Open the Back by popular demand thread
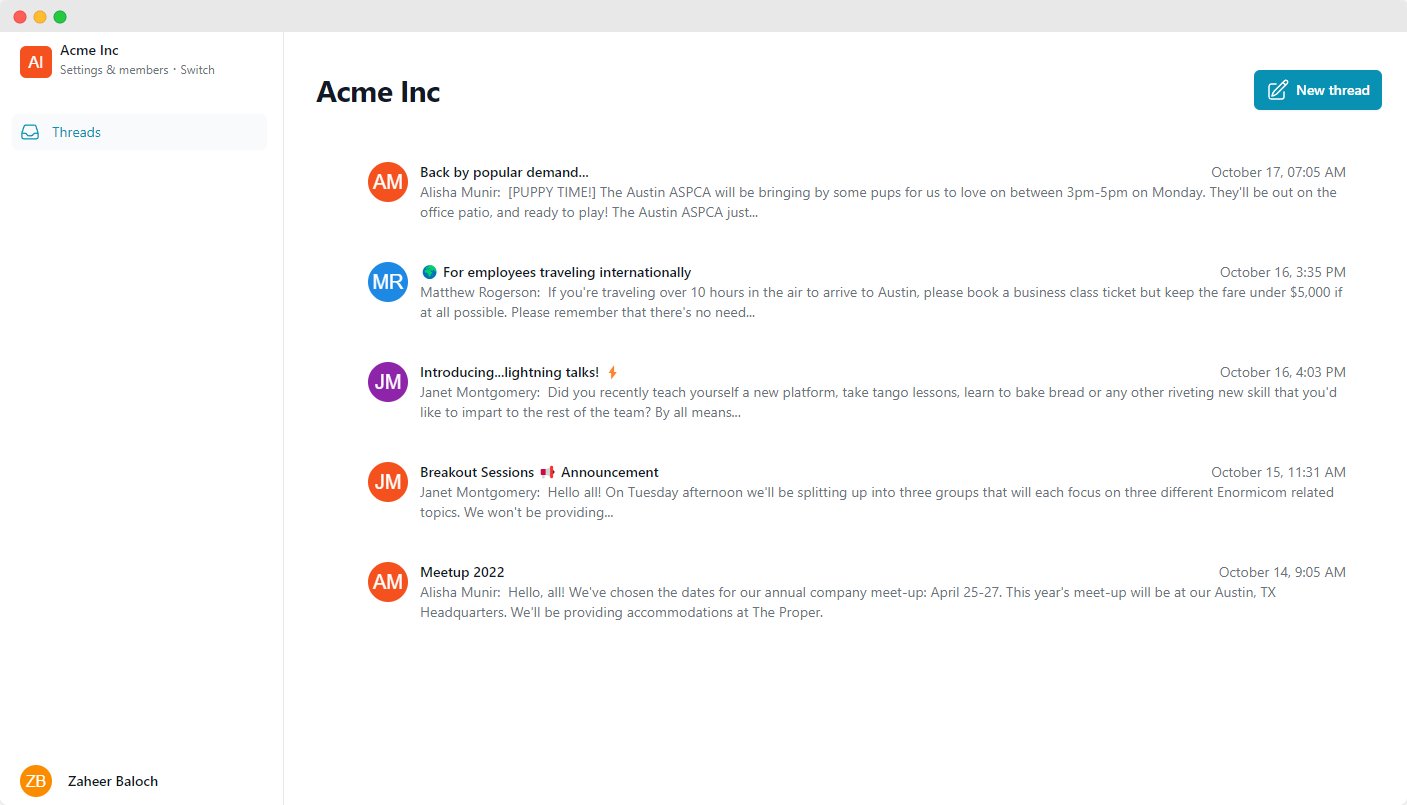 point(504,171)
